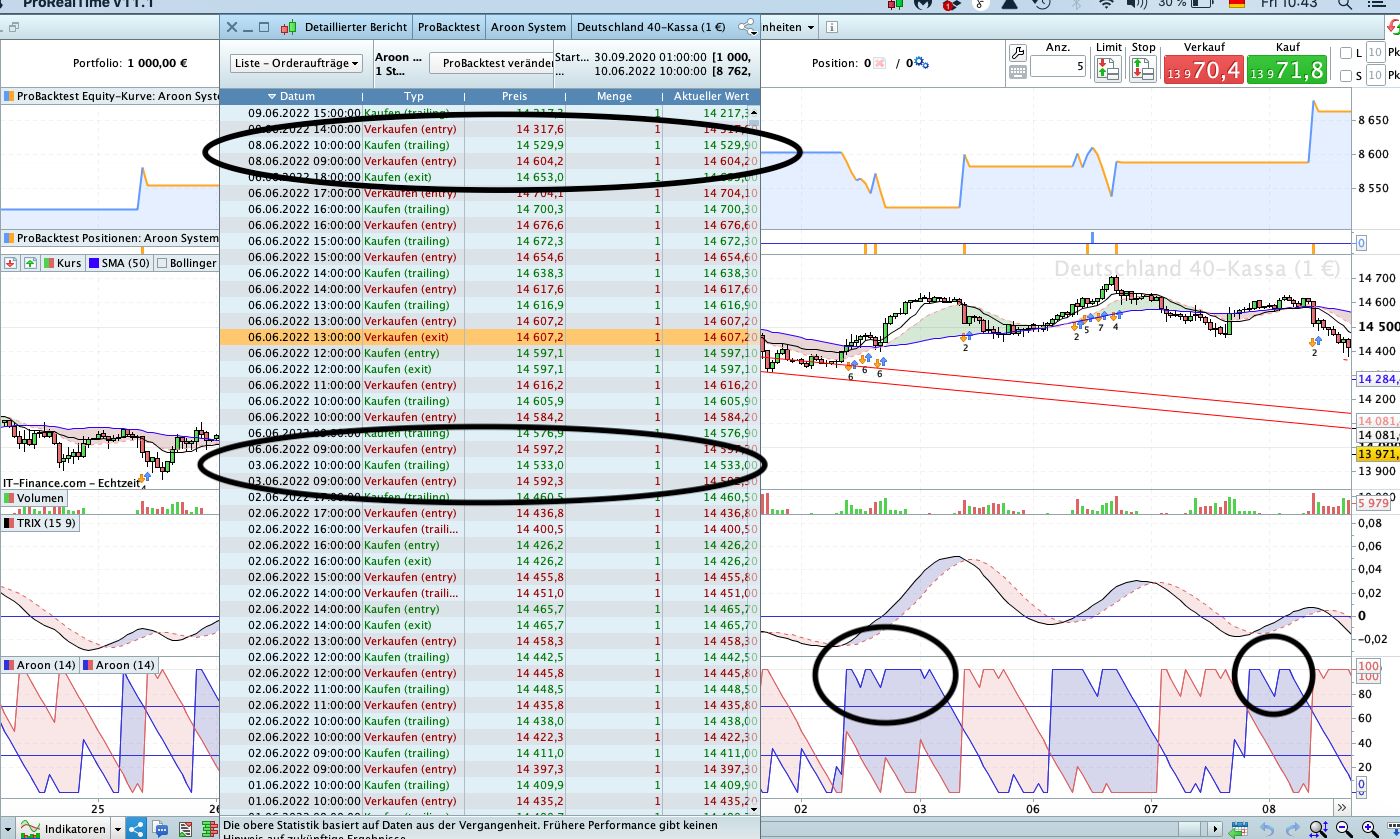The width and height of the screenshot is (1400, 839).
Task: Open the Liste – Orderaufträge dropdown
Action: (x=296, y=63)
